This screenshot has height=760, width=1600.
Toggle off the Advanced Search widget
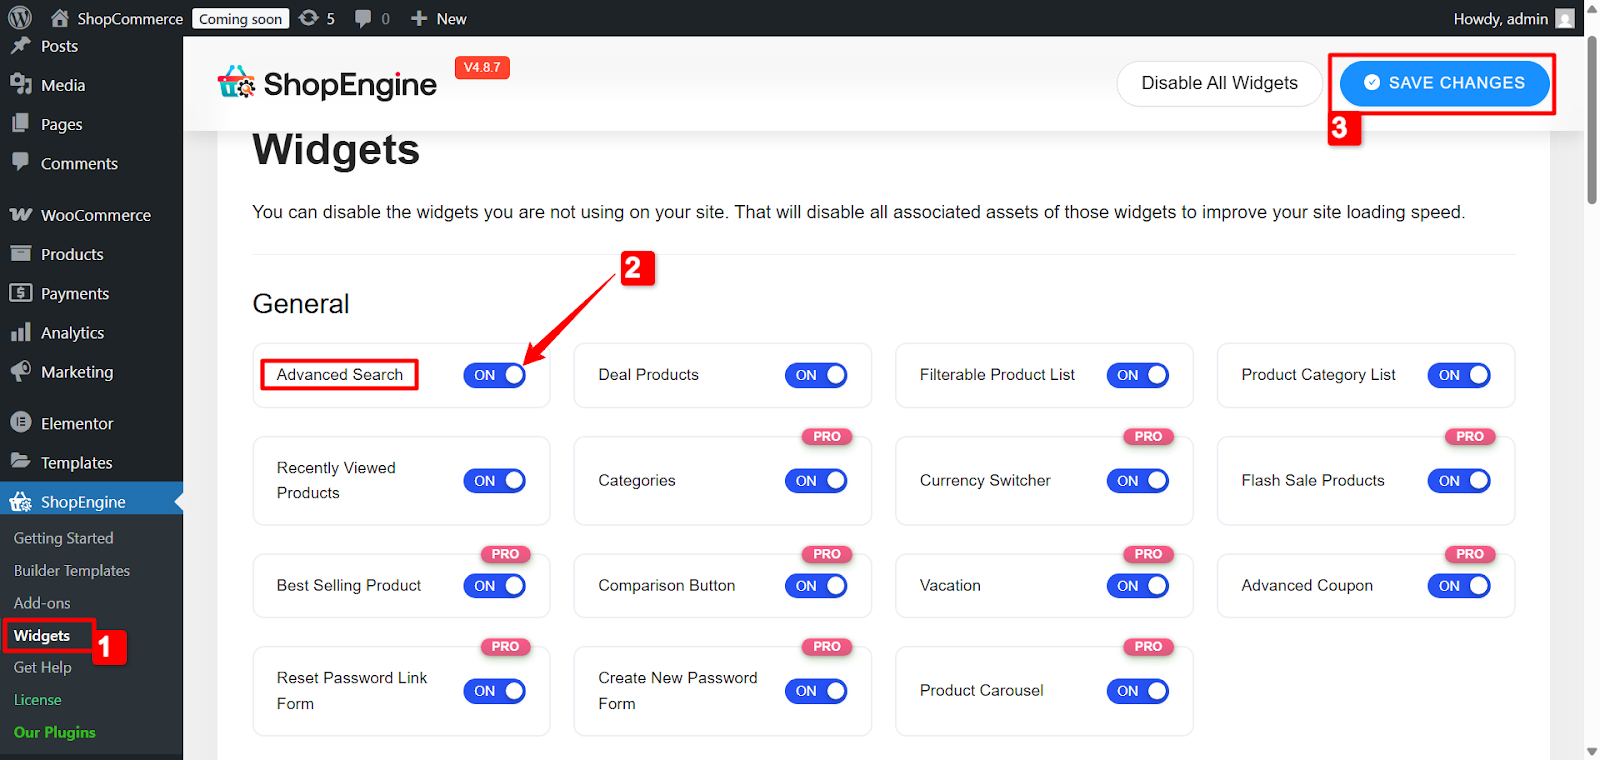(x=494, y=375)
